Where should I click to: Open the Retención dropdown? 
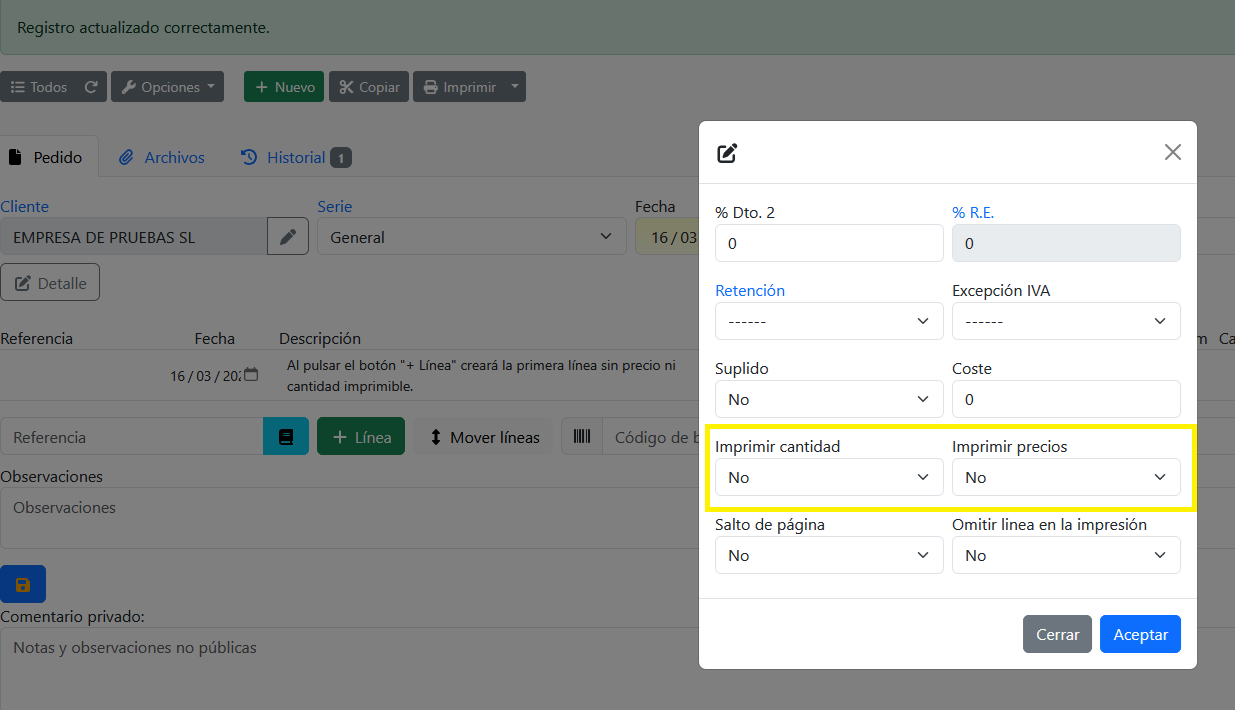tap(828, 321)
